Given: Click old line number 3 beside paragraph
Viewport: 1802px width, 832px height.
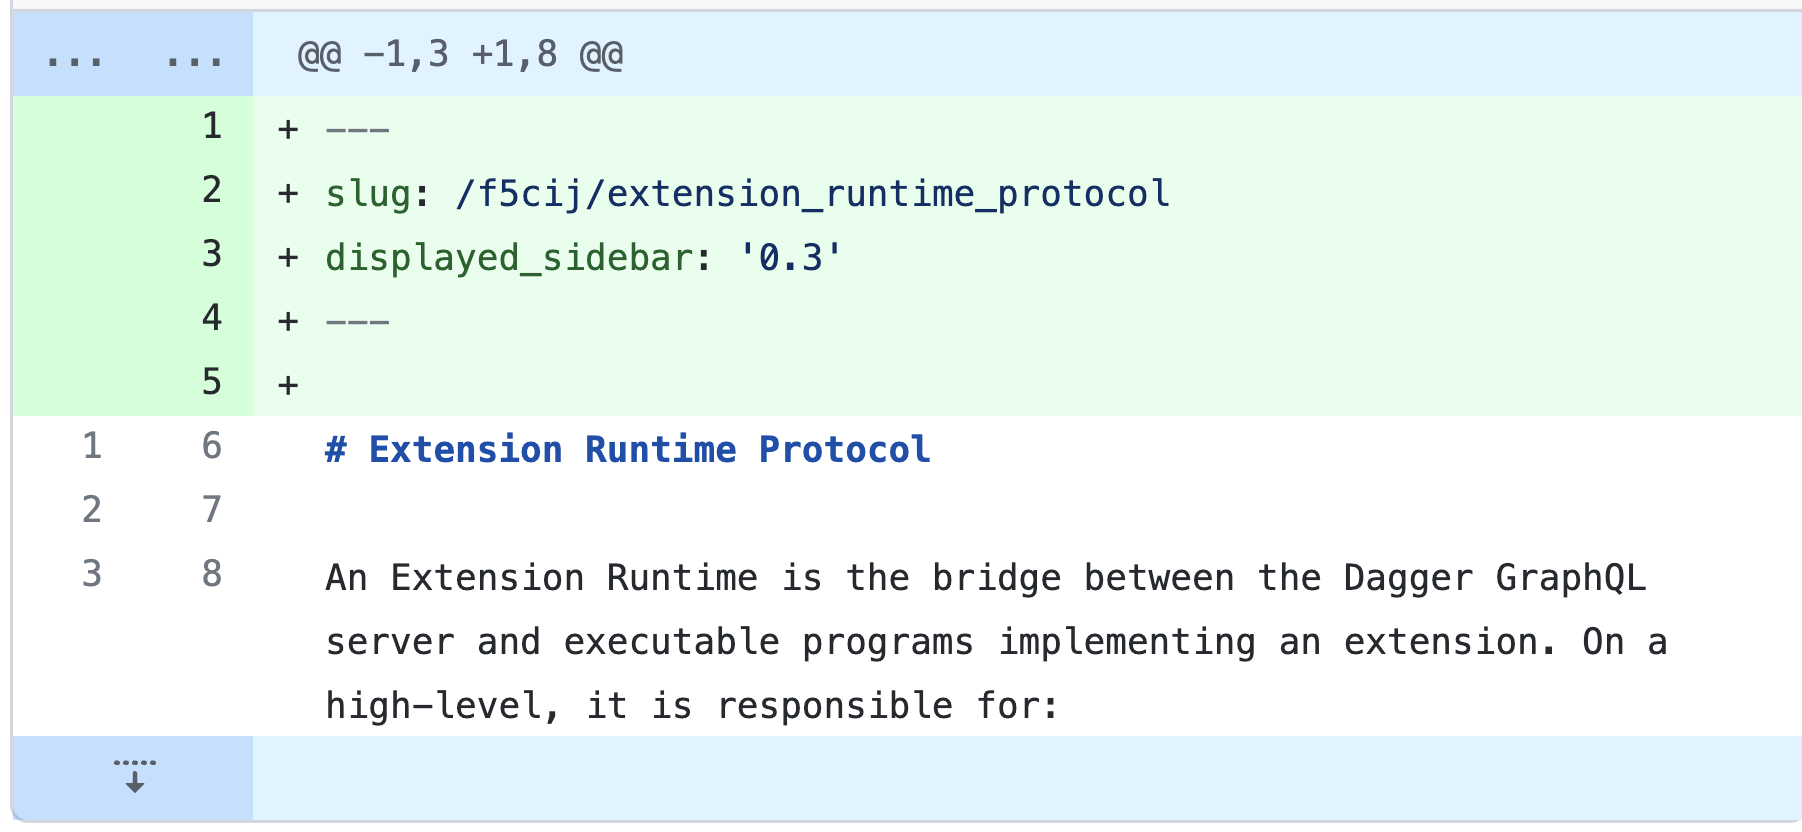Looking at the screenshot, I should (x=92, y=574).
